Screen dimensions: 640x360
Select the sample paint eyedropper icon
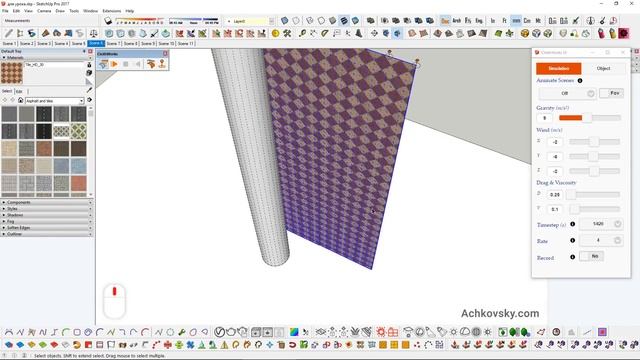click(89, 90)
